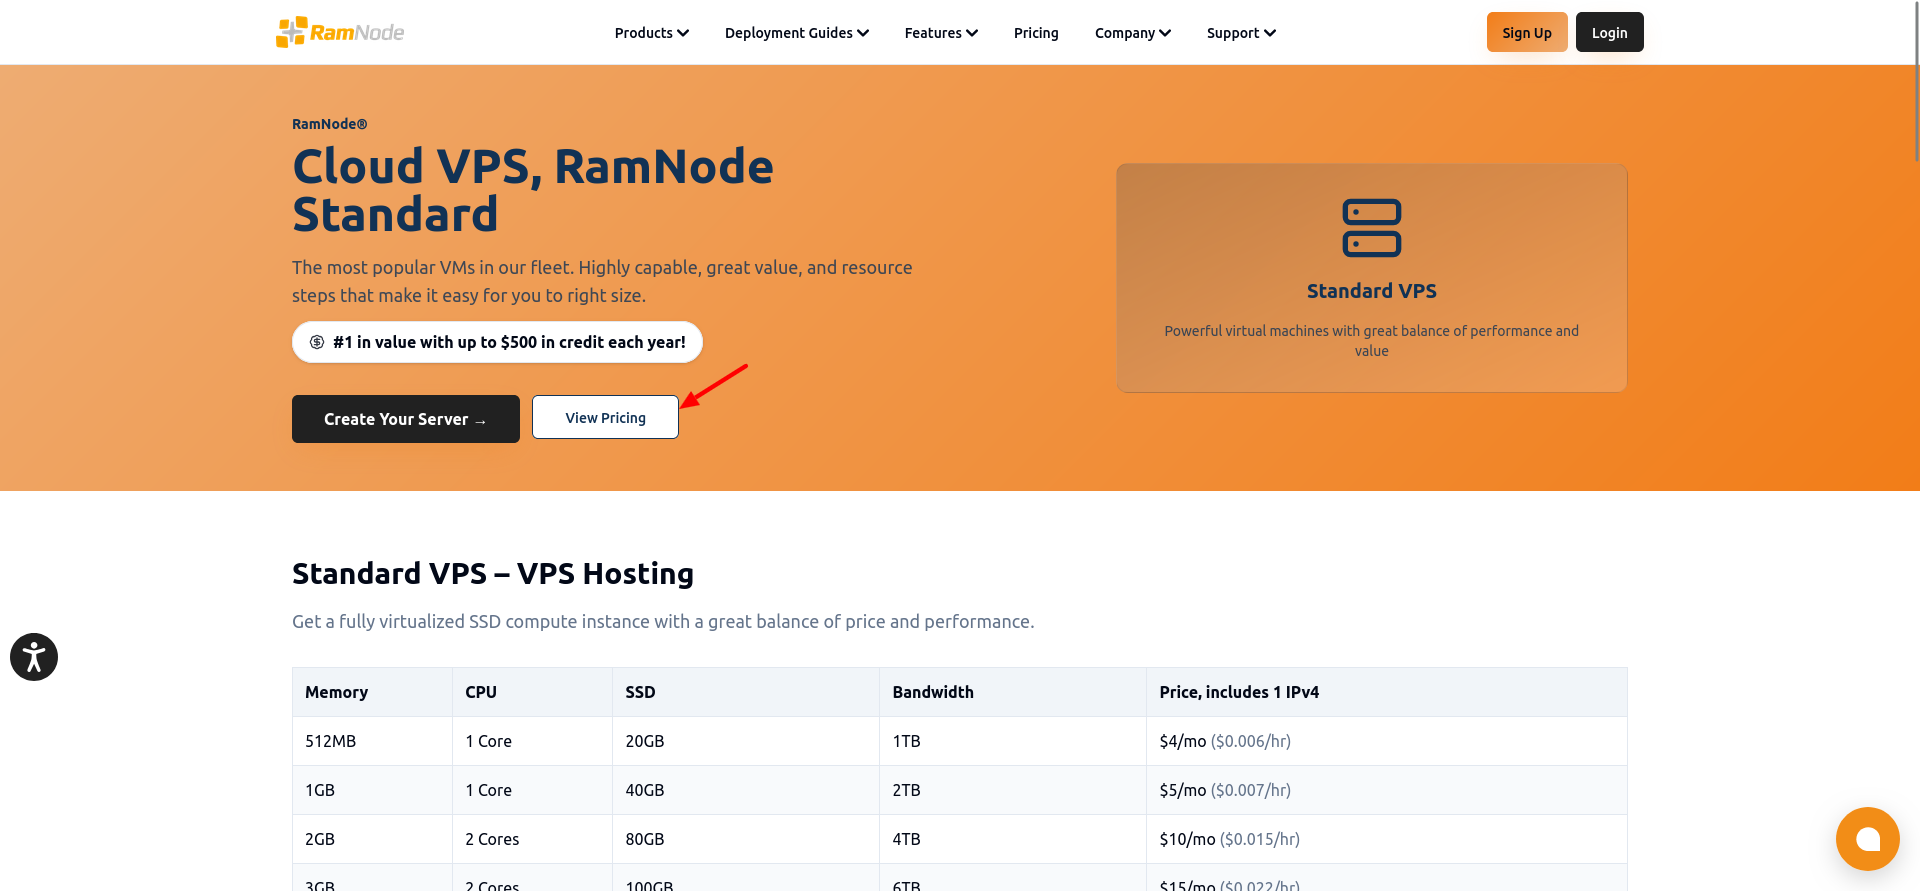This screenshot has width=1920, height=891.
Task: Click the 40GB SSD cell
Action: pos(746,790)
